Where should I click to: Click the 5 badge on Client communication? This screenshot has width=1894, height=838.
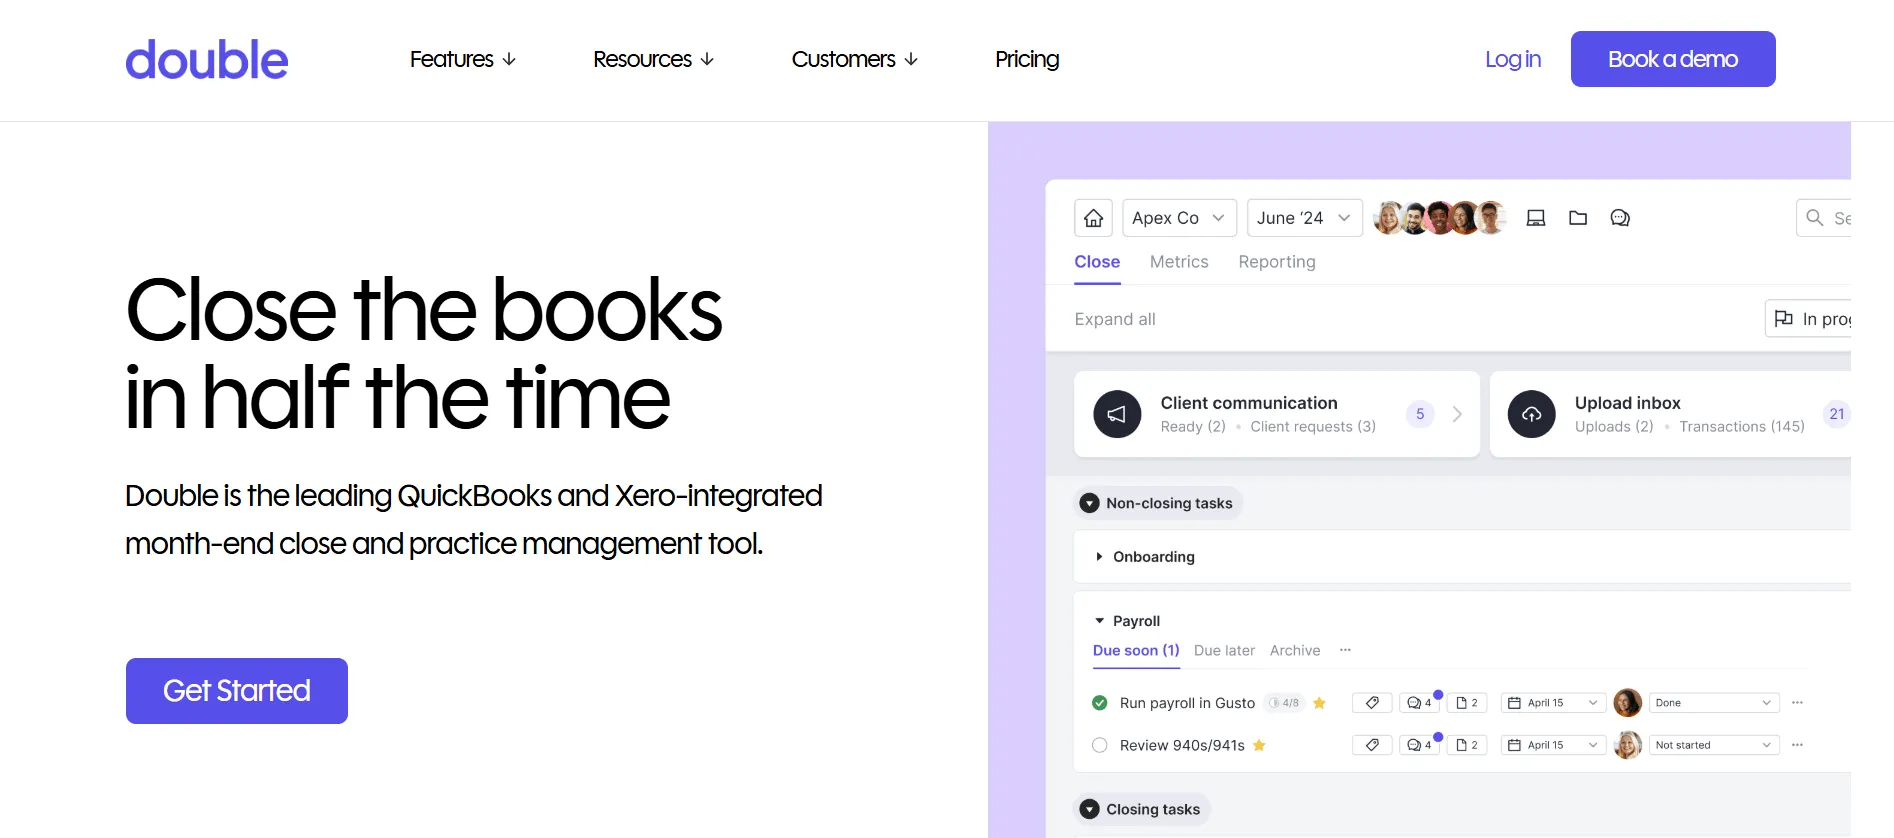[1420, 414]
